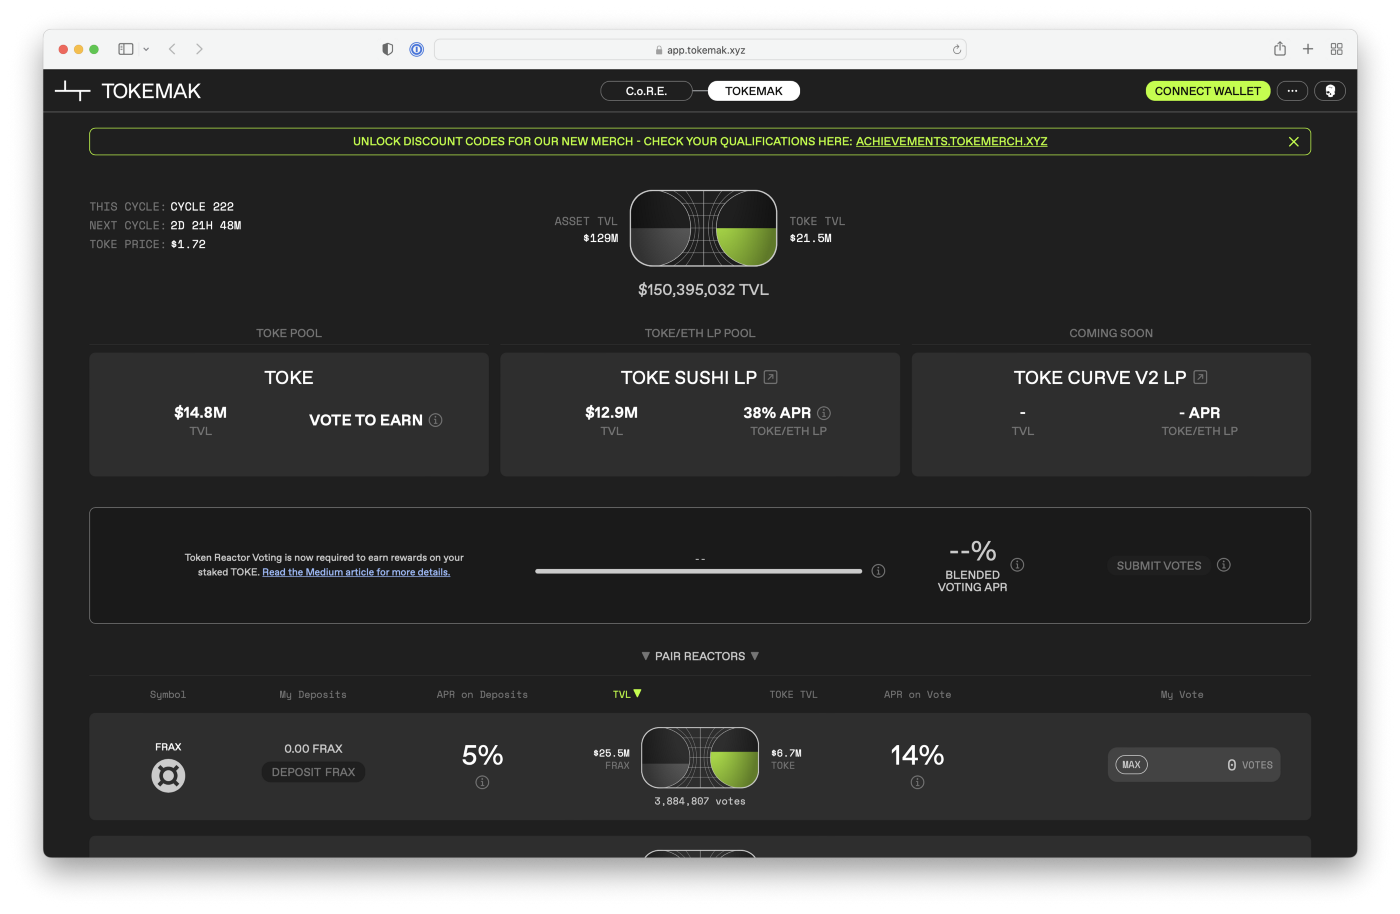Click DEPOSIT FRAX button

click(313, 772)
